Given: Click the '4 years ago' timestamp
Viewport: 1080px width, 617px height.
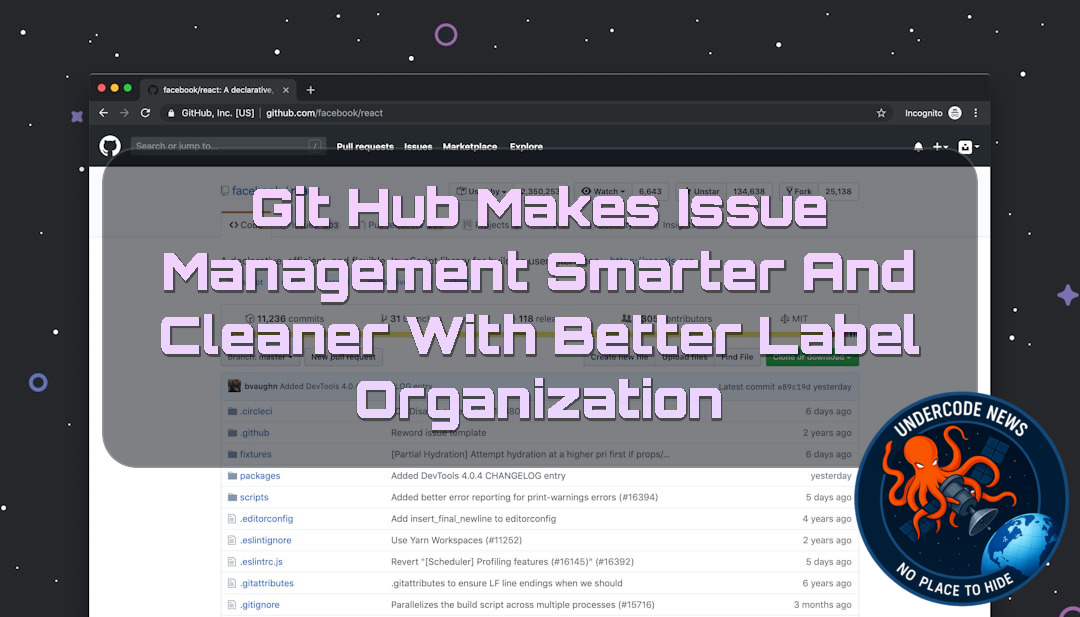Looking at the screenshot, I should click(x=827, y=519).
